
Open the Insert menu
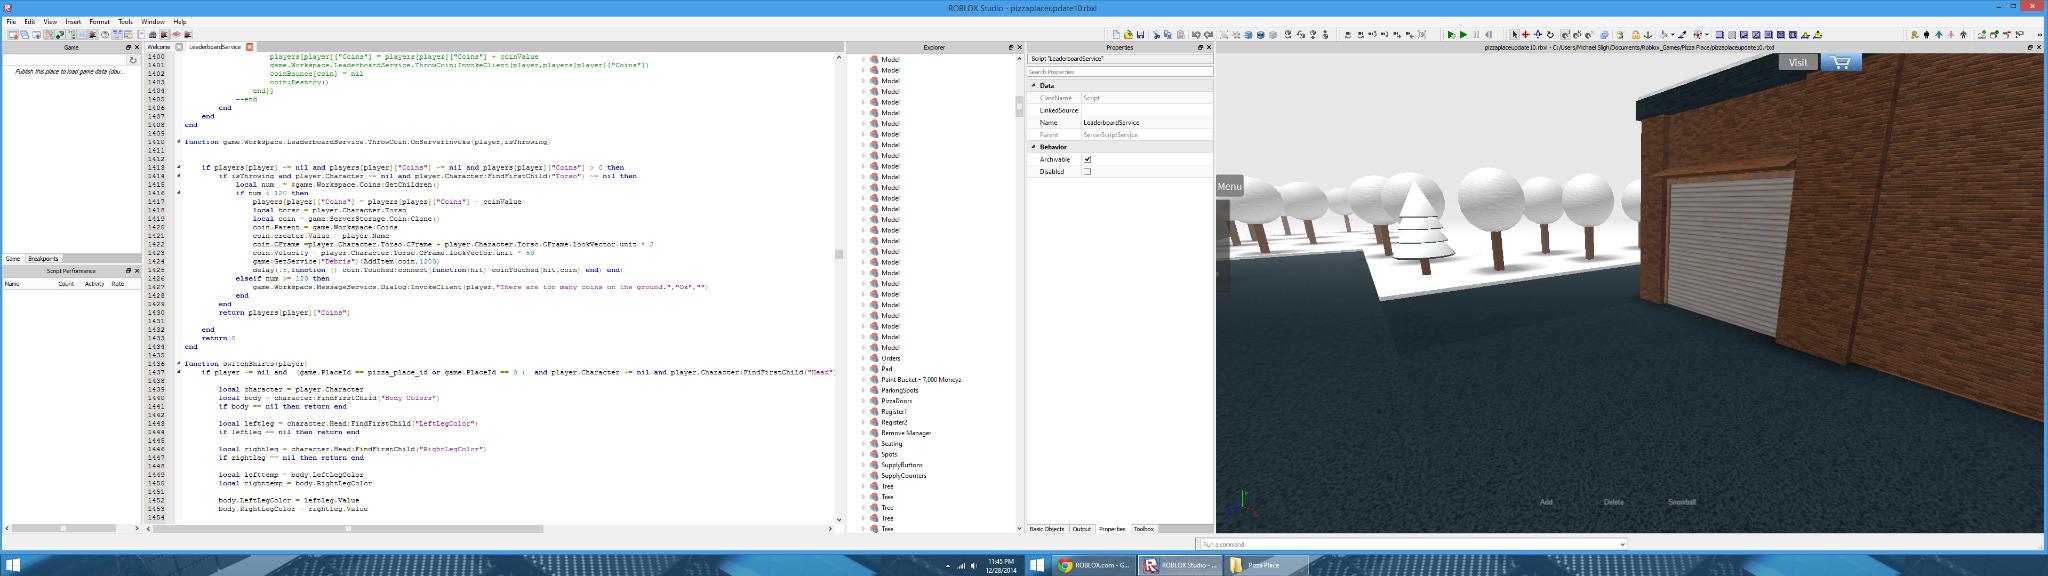tap(73, 21)
